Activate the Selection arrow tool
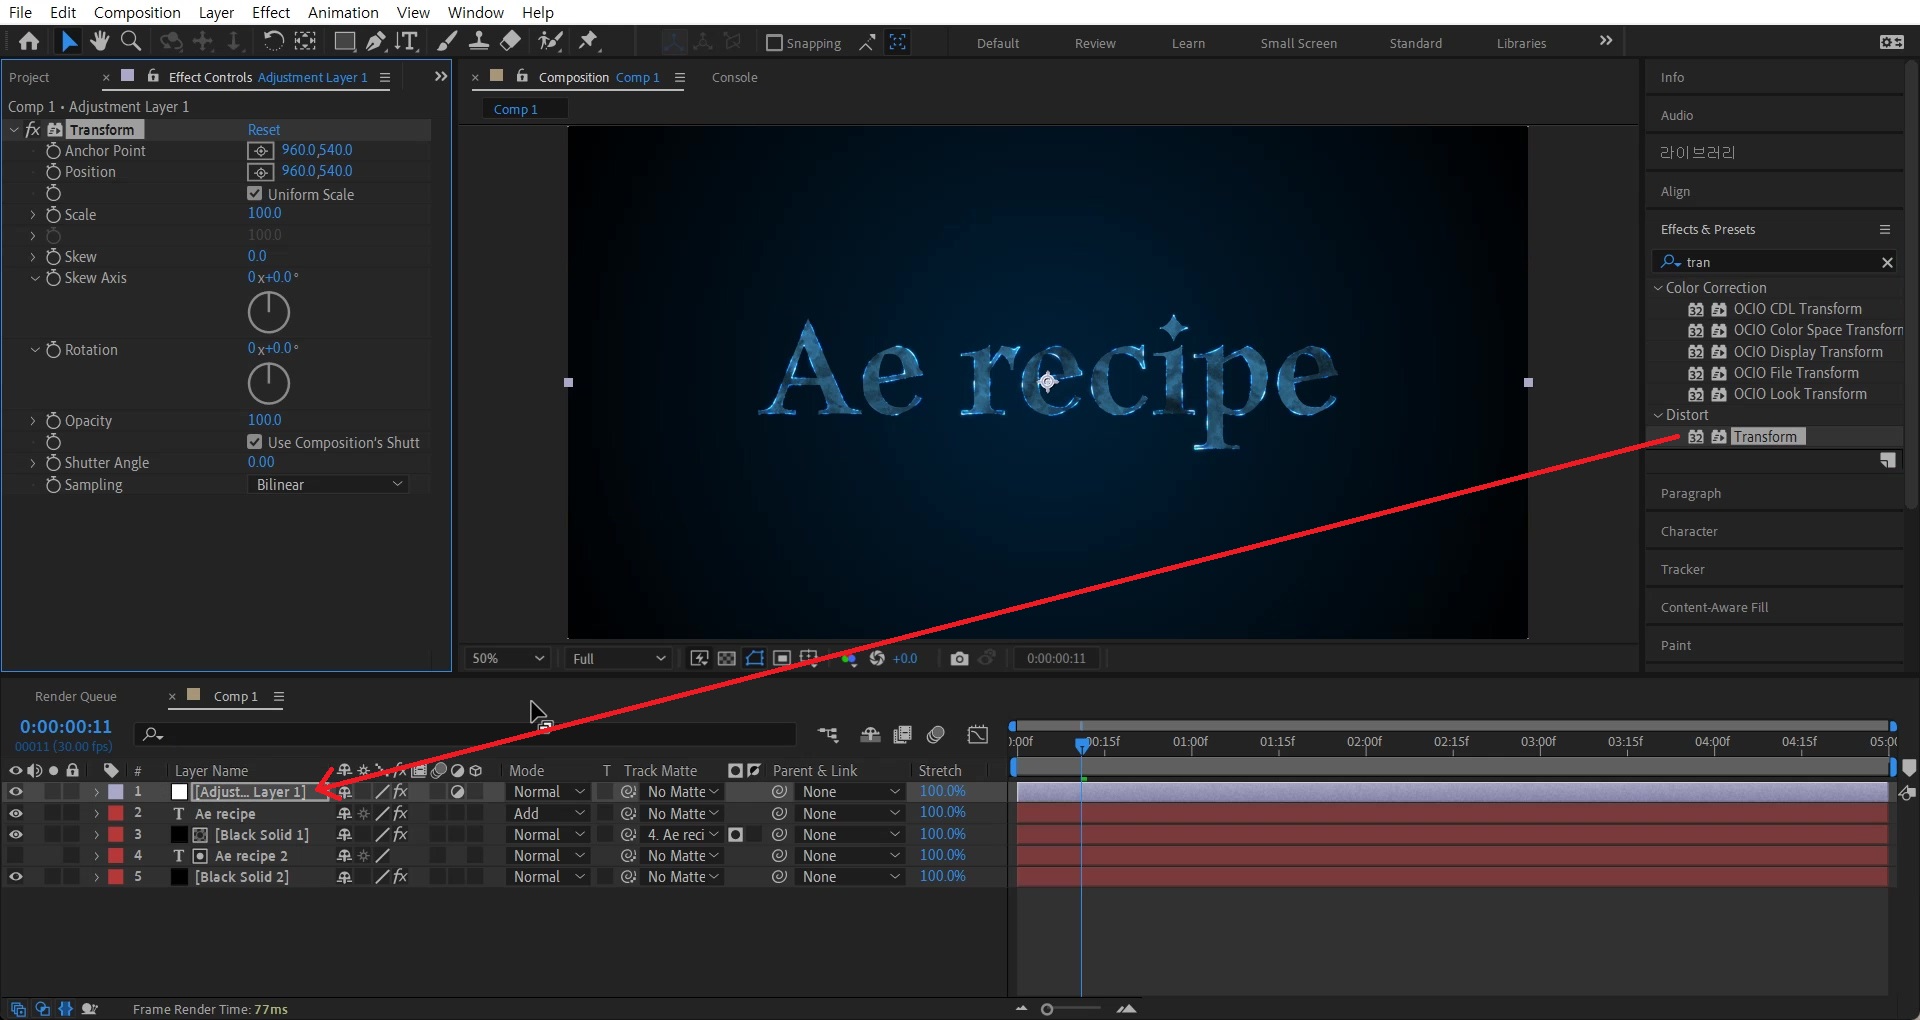The width and height of the screenshot is (1920, 1020). 68,41
